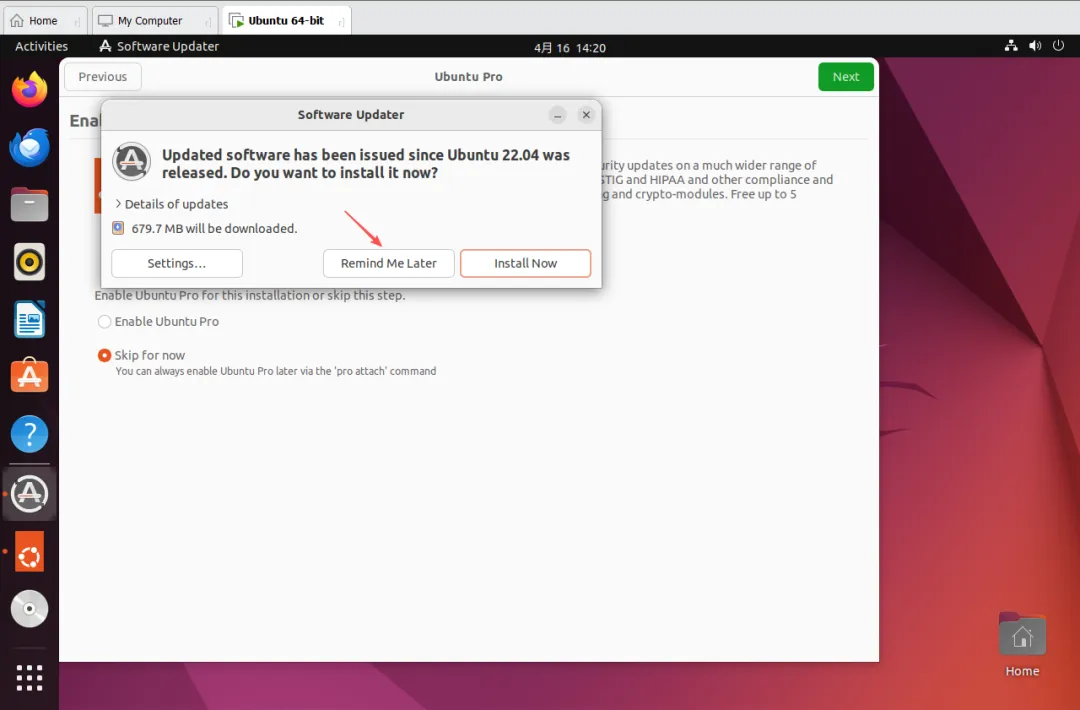Select Skip for now radio option
The image size is (1080, 710).
pos(105,355)
